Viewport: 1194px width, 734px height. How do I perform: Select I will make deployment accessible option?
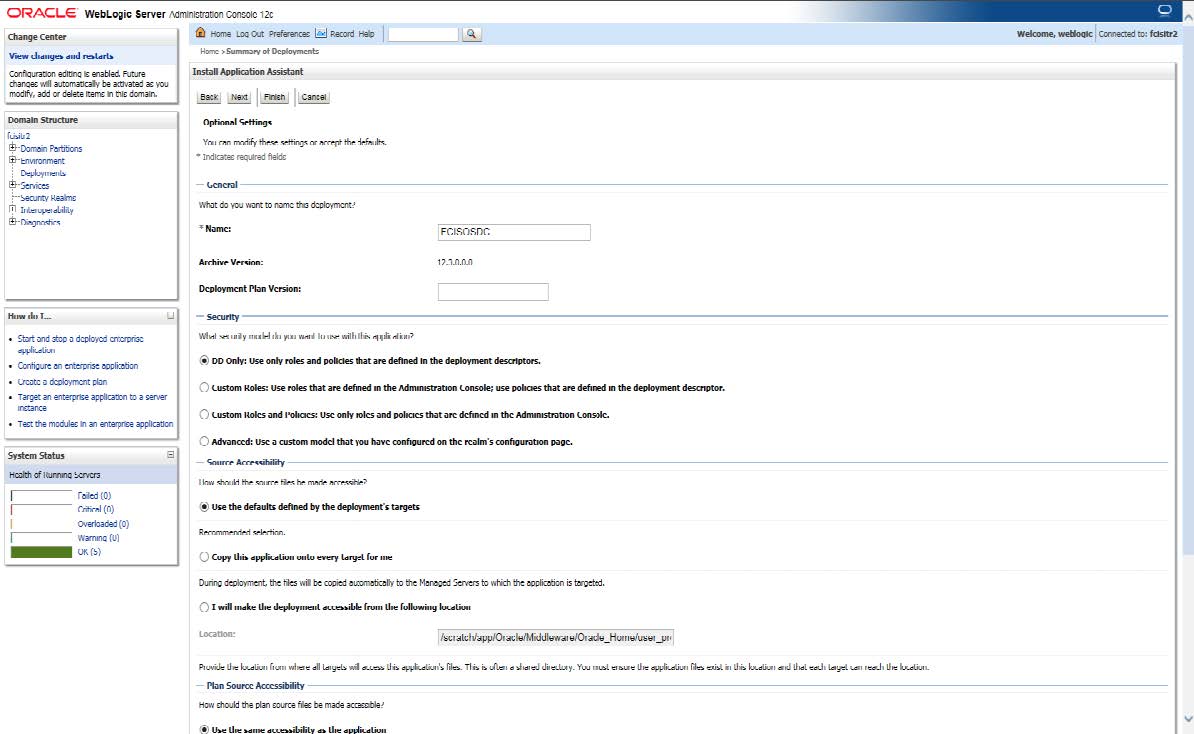204,608
